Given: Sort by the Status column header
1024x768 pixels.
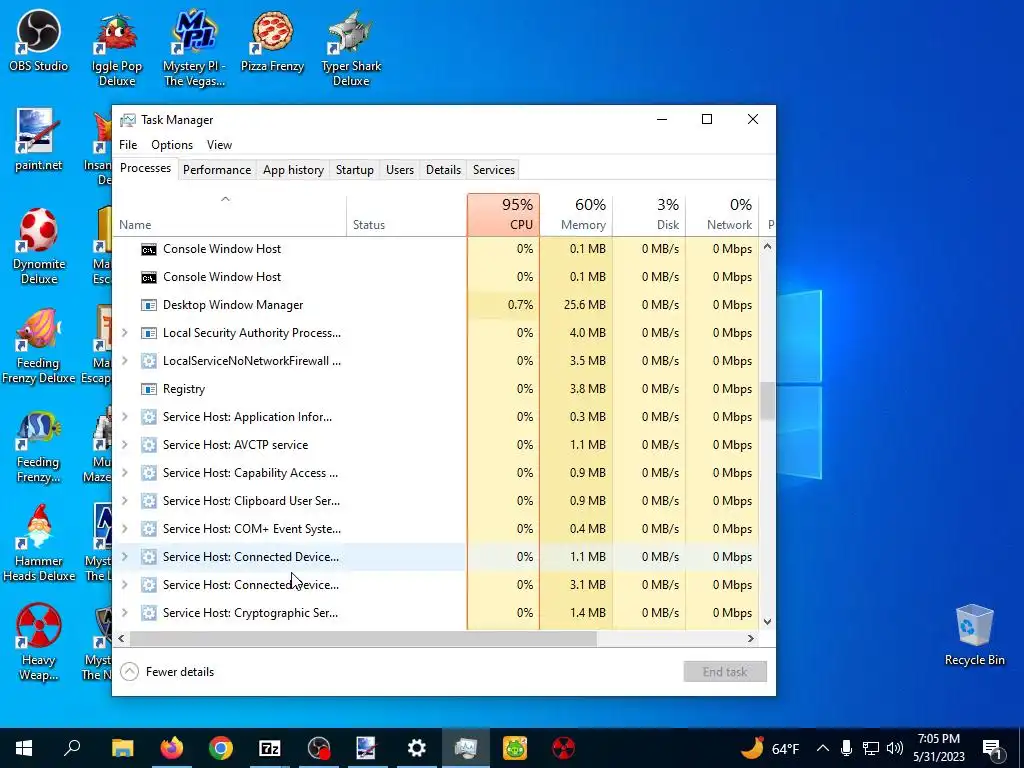Looking at the screenshot, I should coord(406,215).
